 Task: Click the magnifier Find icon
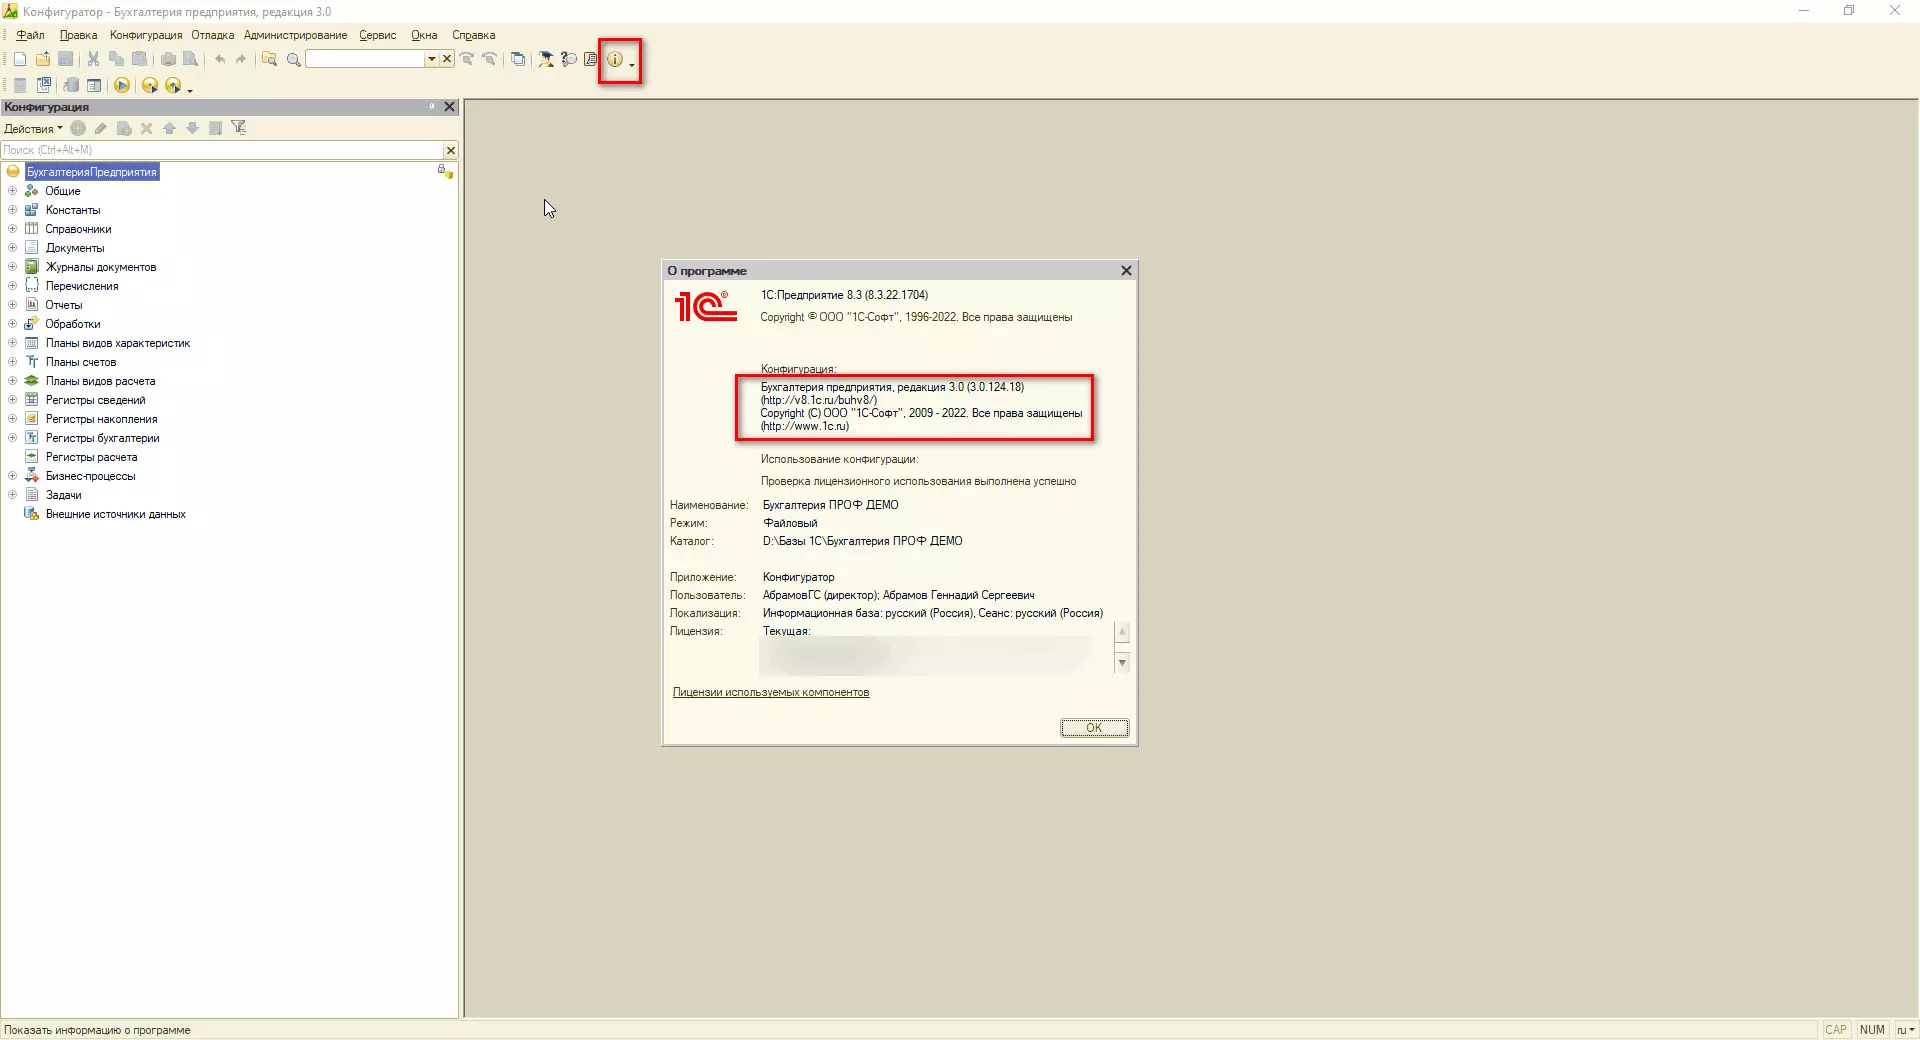293,59
